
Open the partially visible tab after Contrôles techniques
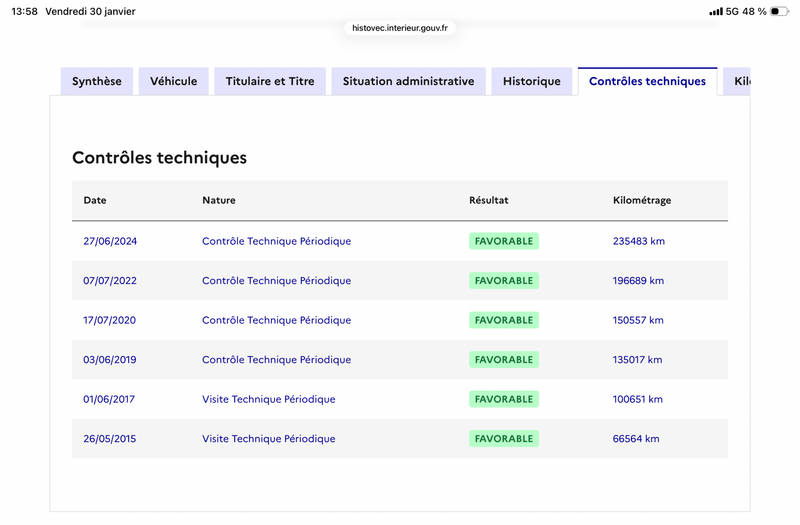[x=739, y=81]
